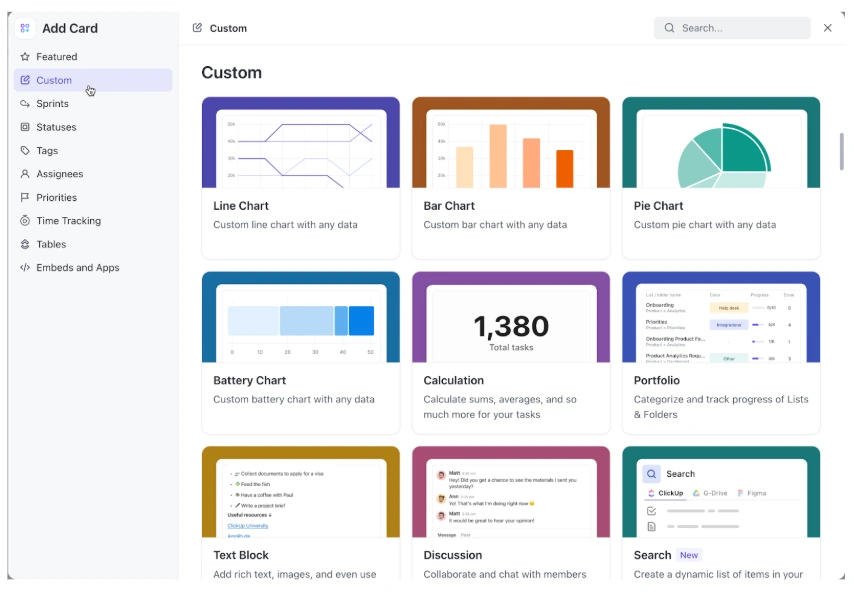This screenshot has height=598, width=854.
Task: Click the New badge on Search card
Action: click(689, 555)
